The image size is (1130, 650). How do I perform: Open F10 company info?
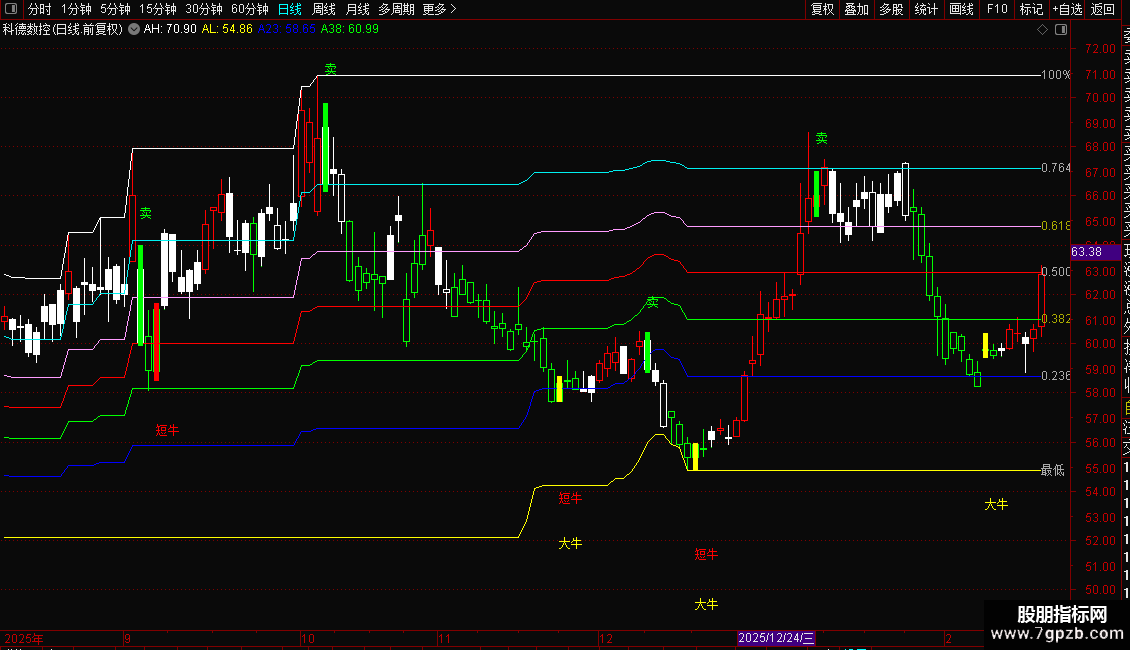pyautogui.click(x=997, y=9)
